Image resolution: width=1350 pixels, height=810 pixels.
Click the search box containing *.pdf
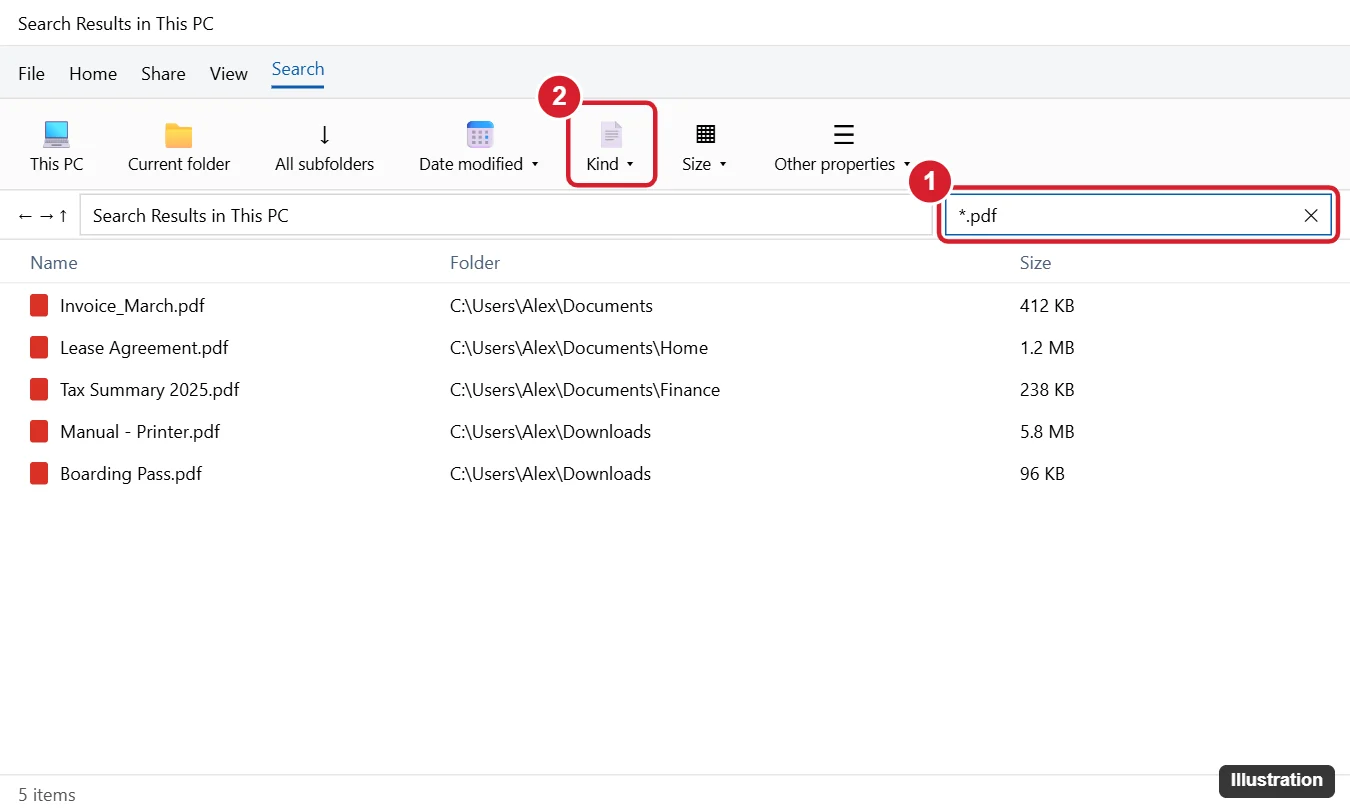(x=1138, y=215)
